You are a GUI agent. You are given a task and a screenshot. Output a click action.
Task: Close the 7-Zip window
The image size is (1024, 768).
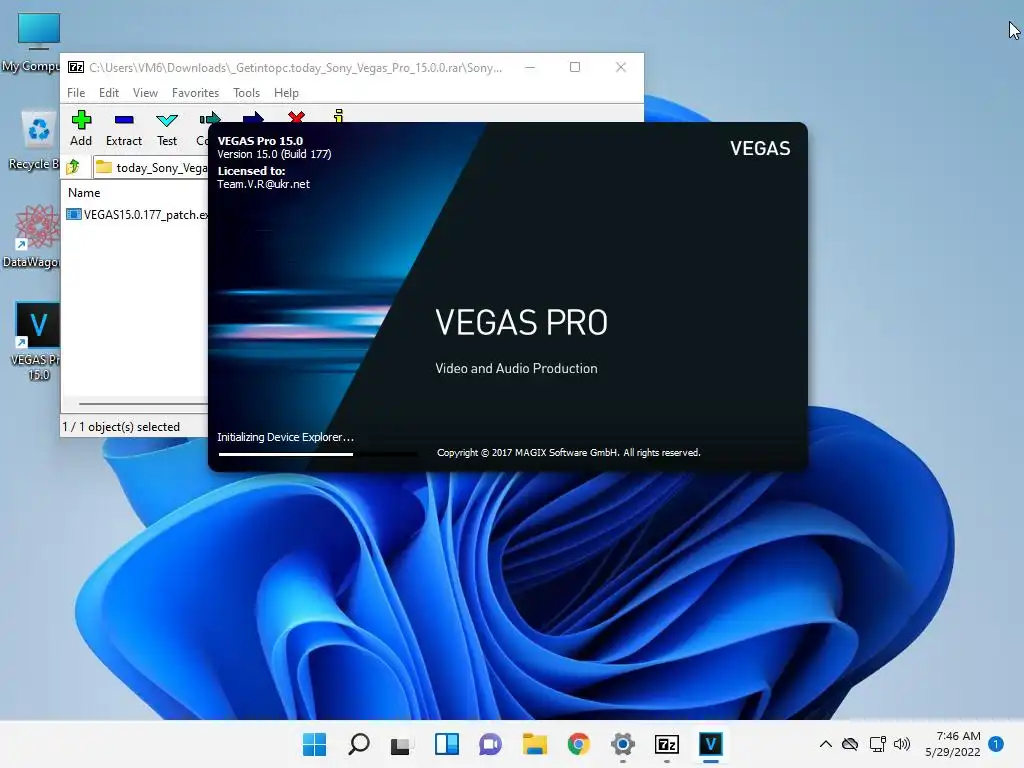[621, 67]
